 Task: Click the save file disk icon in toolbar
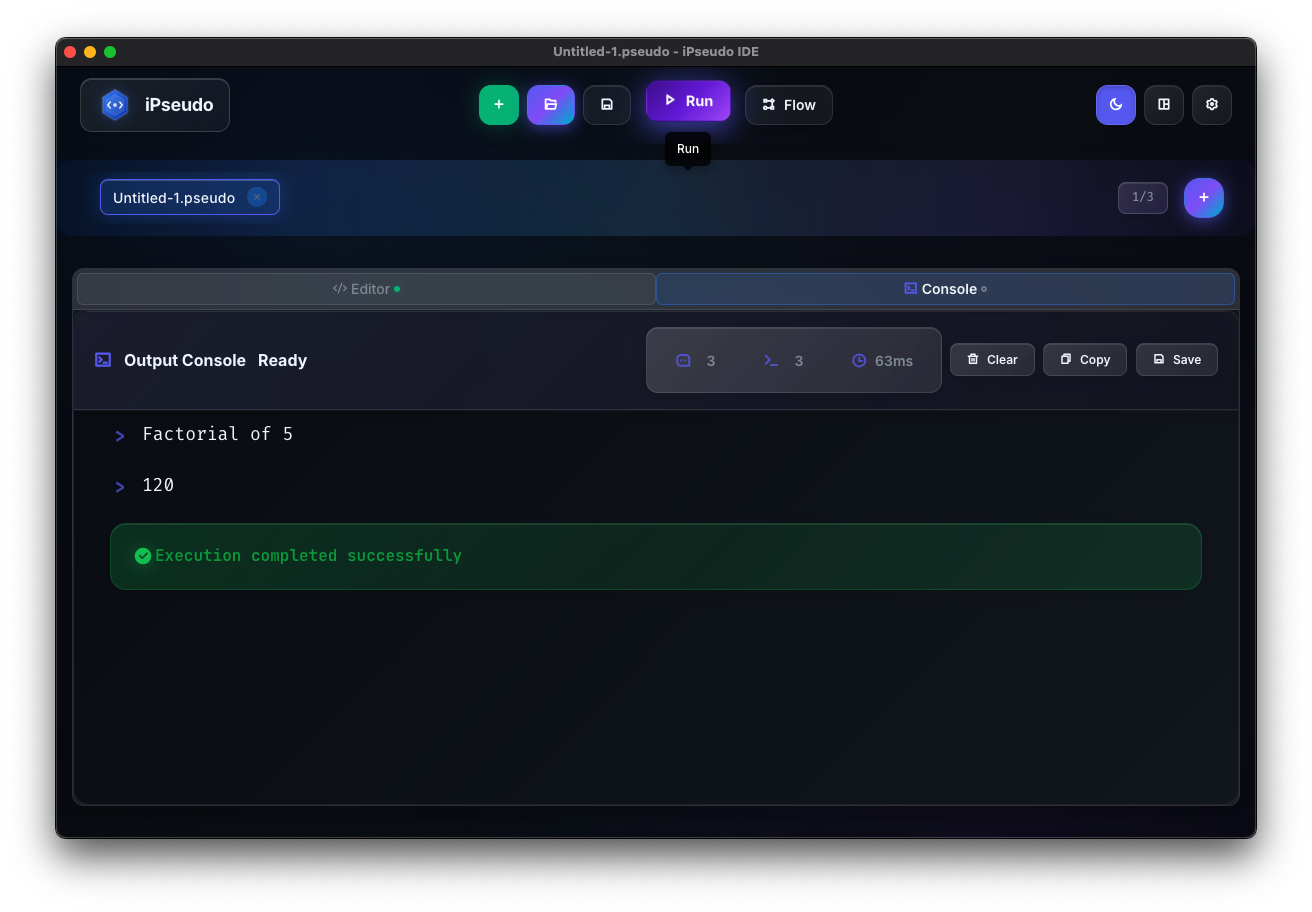point(607,105)
